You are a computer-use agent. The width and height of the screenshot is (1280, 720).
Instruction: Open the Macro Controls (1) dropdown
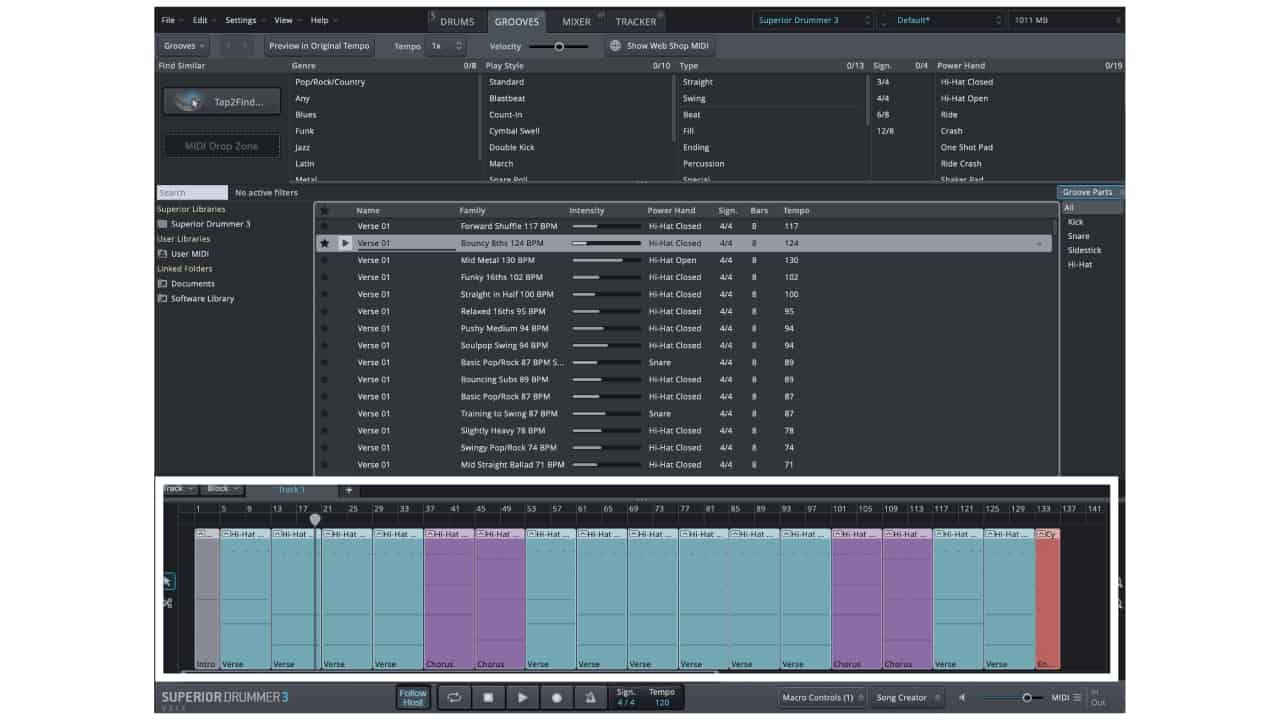click(824, 697)
